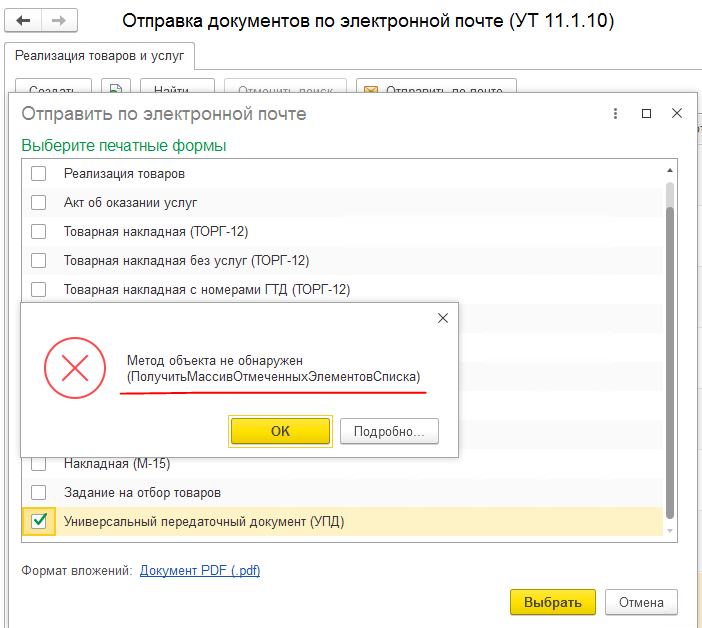Click the 'Выбрать' button
The image size is (702, 628).
552,602
